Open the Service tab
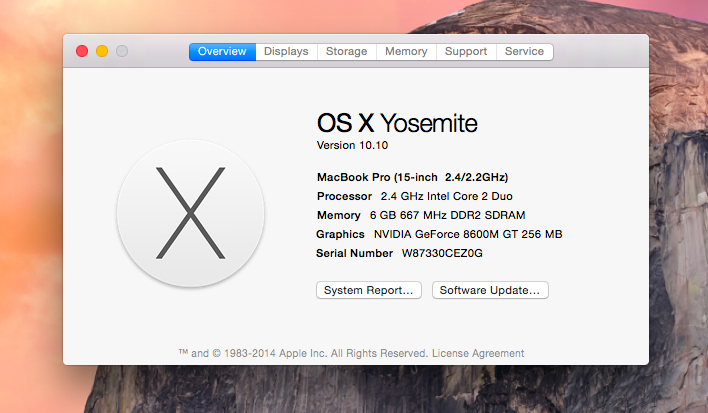Viewport: 708px width, 413px height. point(524,51)
